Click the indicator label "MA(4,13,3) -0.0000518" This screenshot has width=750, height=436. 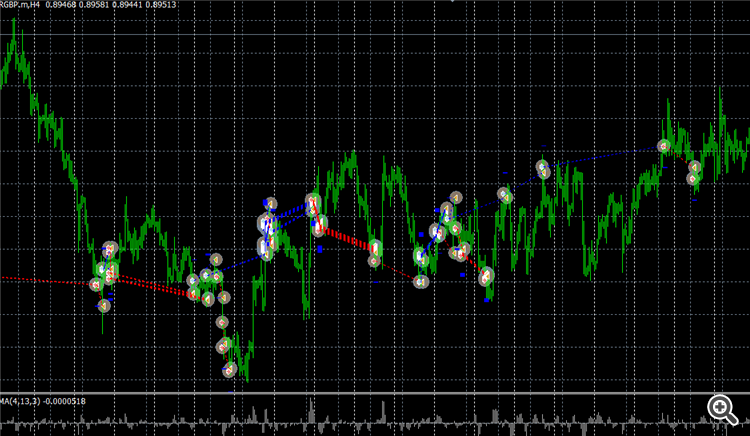pyautogui.click(x=43, y=401)
